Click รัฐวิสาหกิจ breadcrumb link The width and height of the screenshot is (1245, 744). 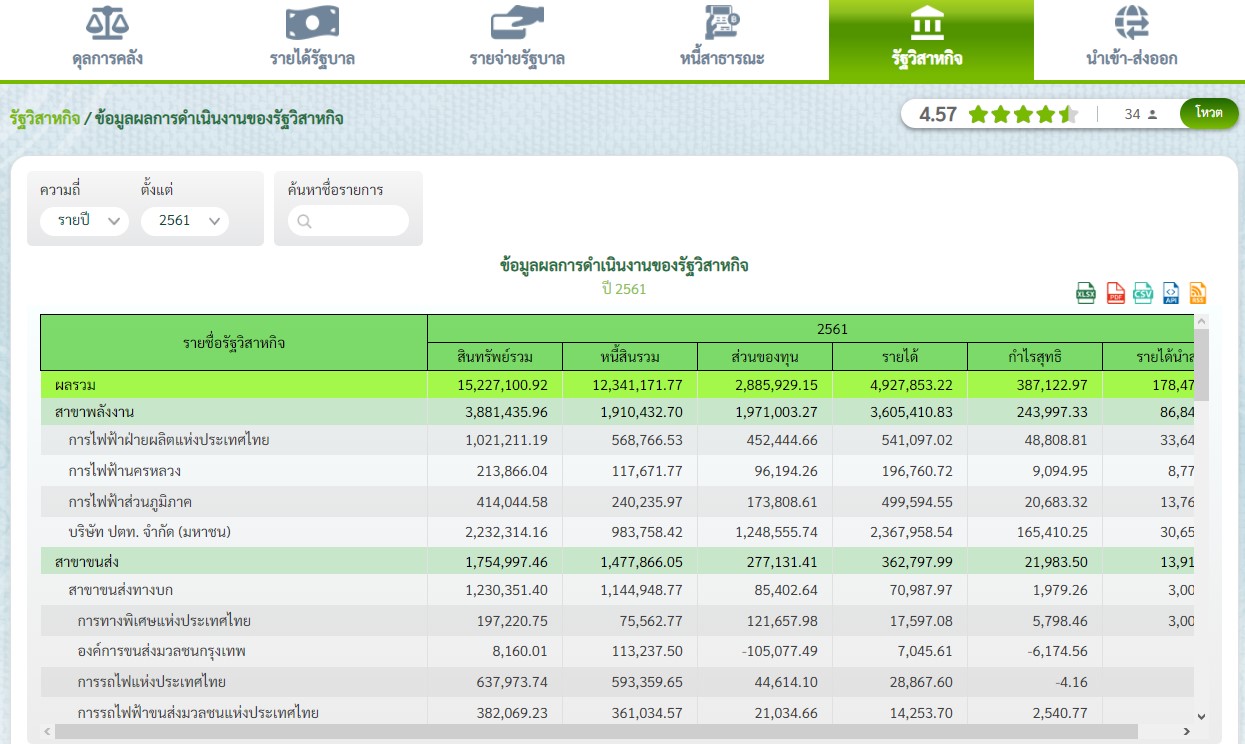click(x=45, y=118)
